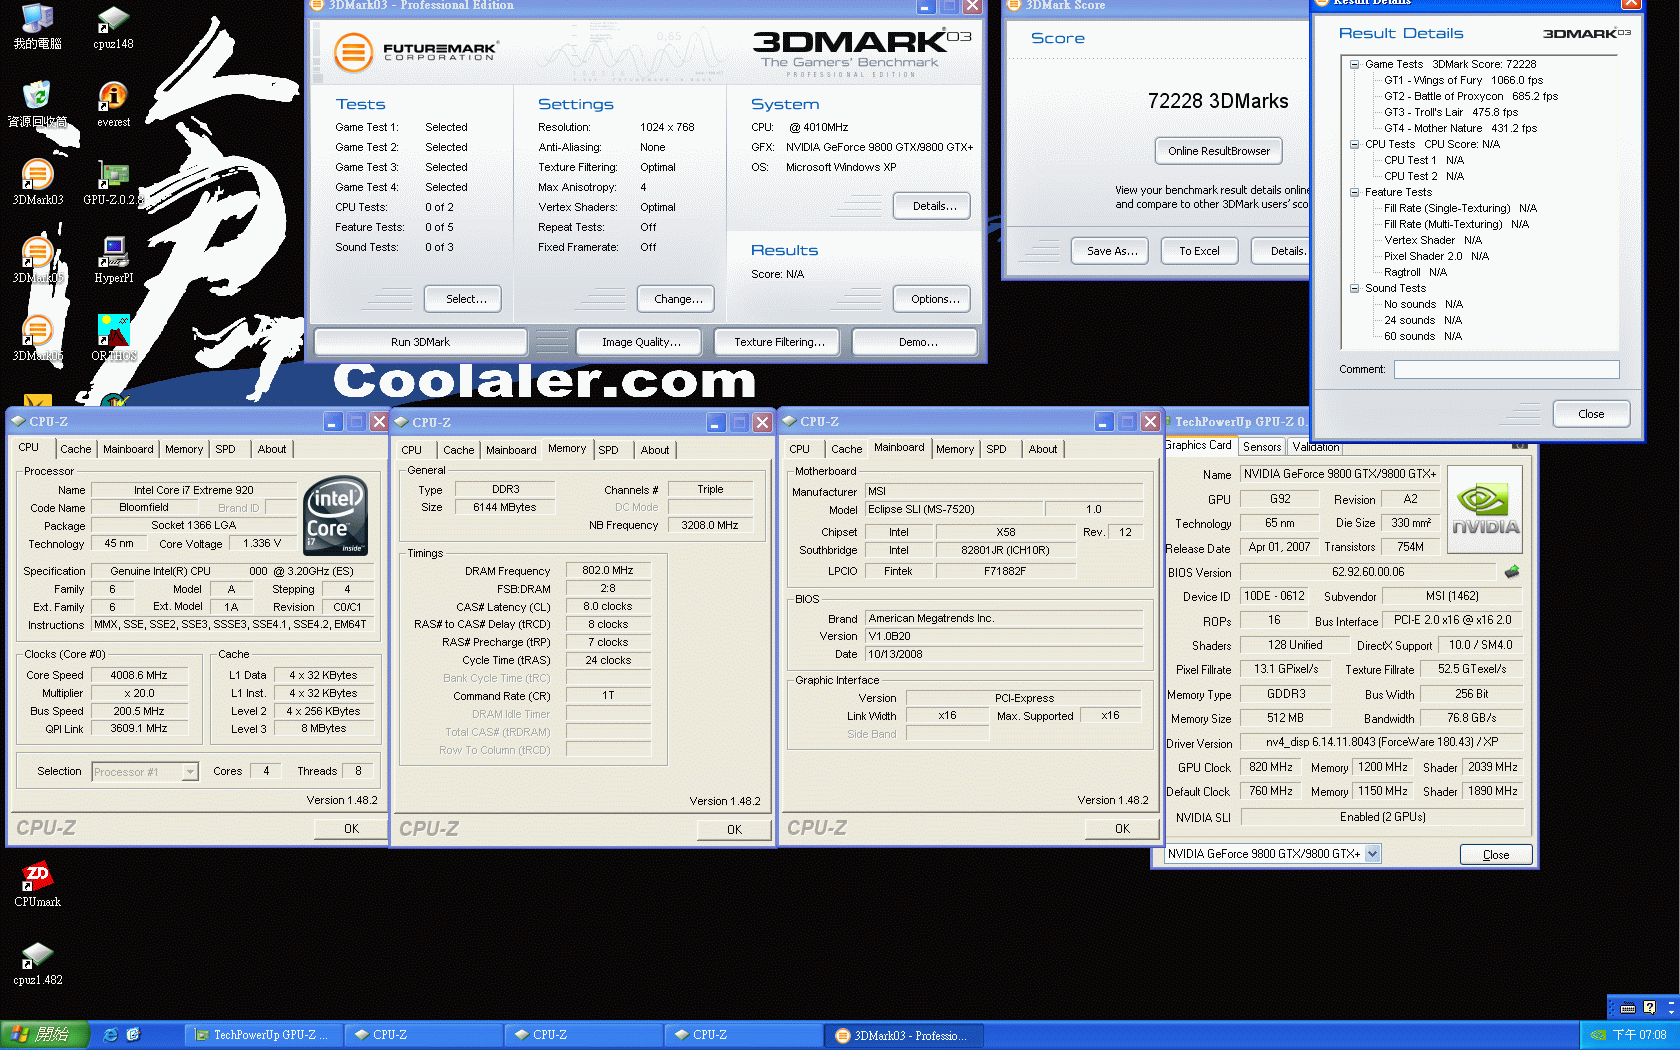This screenshot has height=1050, width=1680.
Task: Click the language bar help icon
Action: 1650,1008
